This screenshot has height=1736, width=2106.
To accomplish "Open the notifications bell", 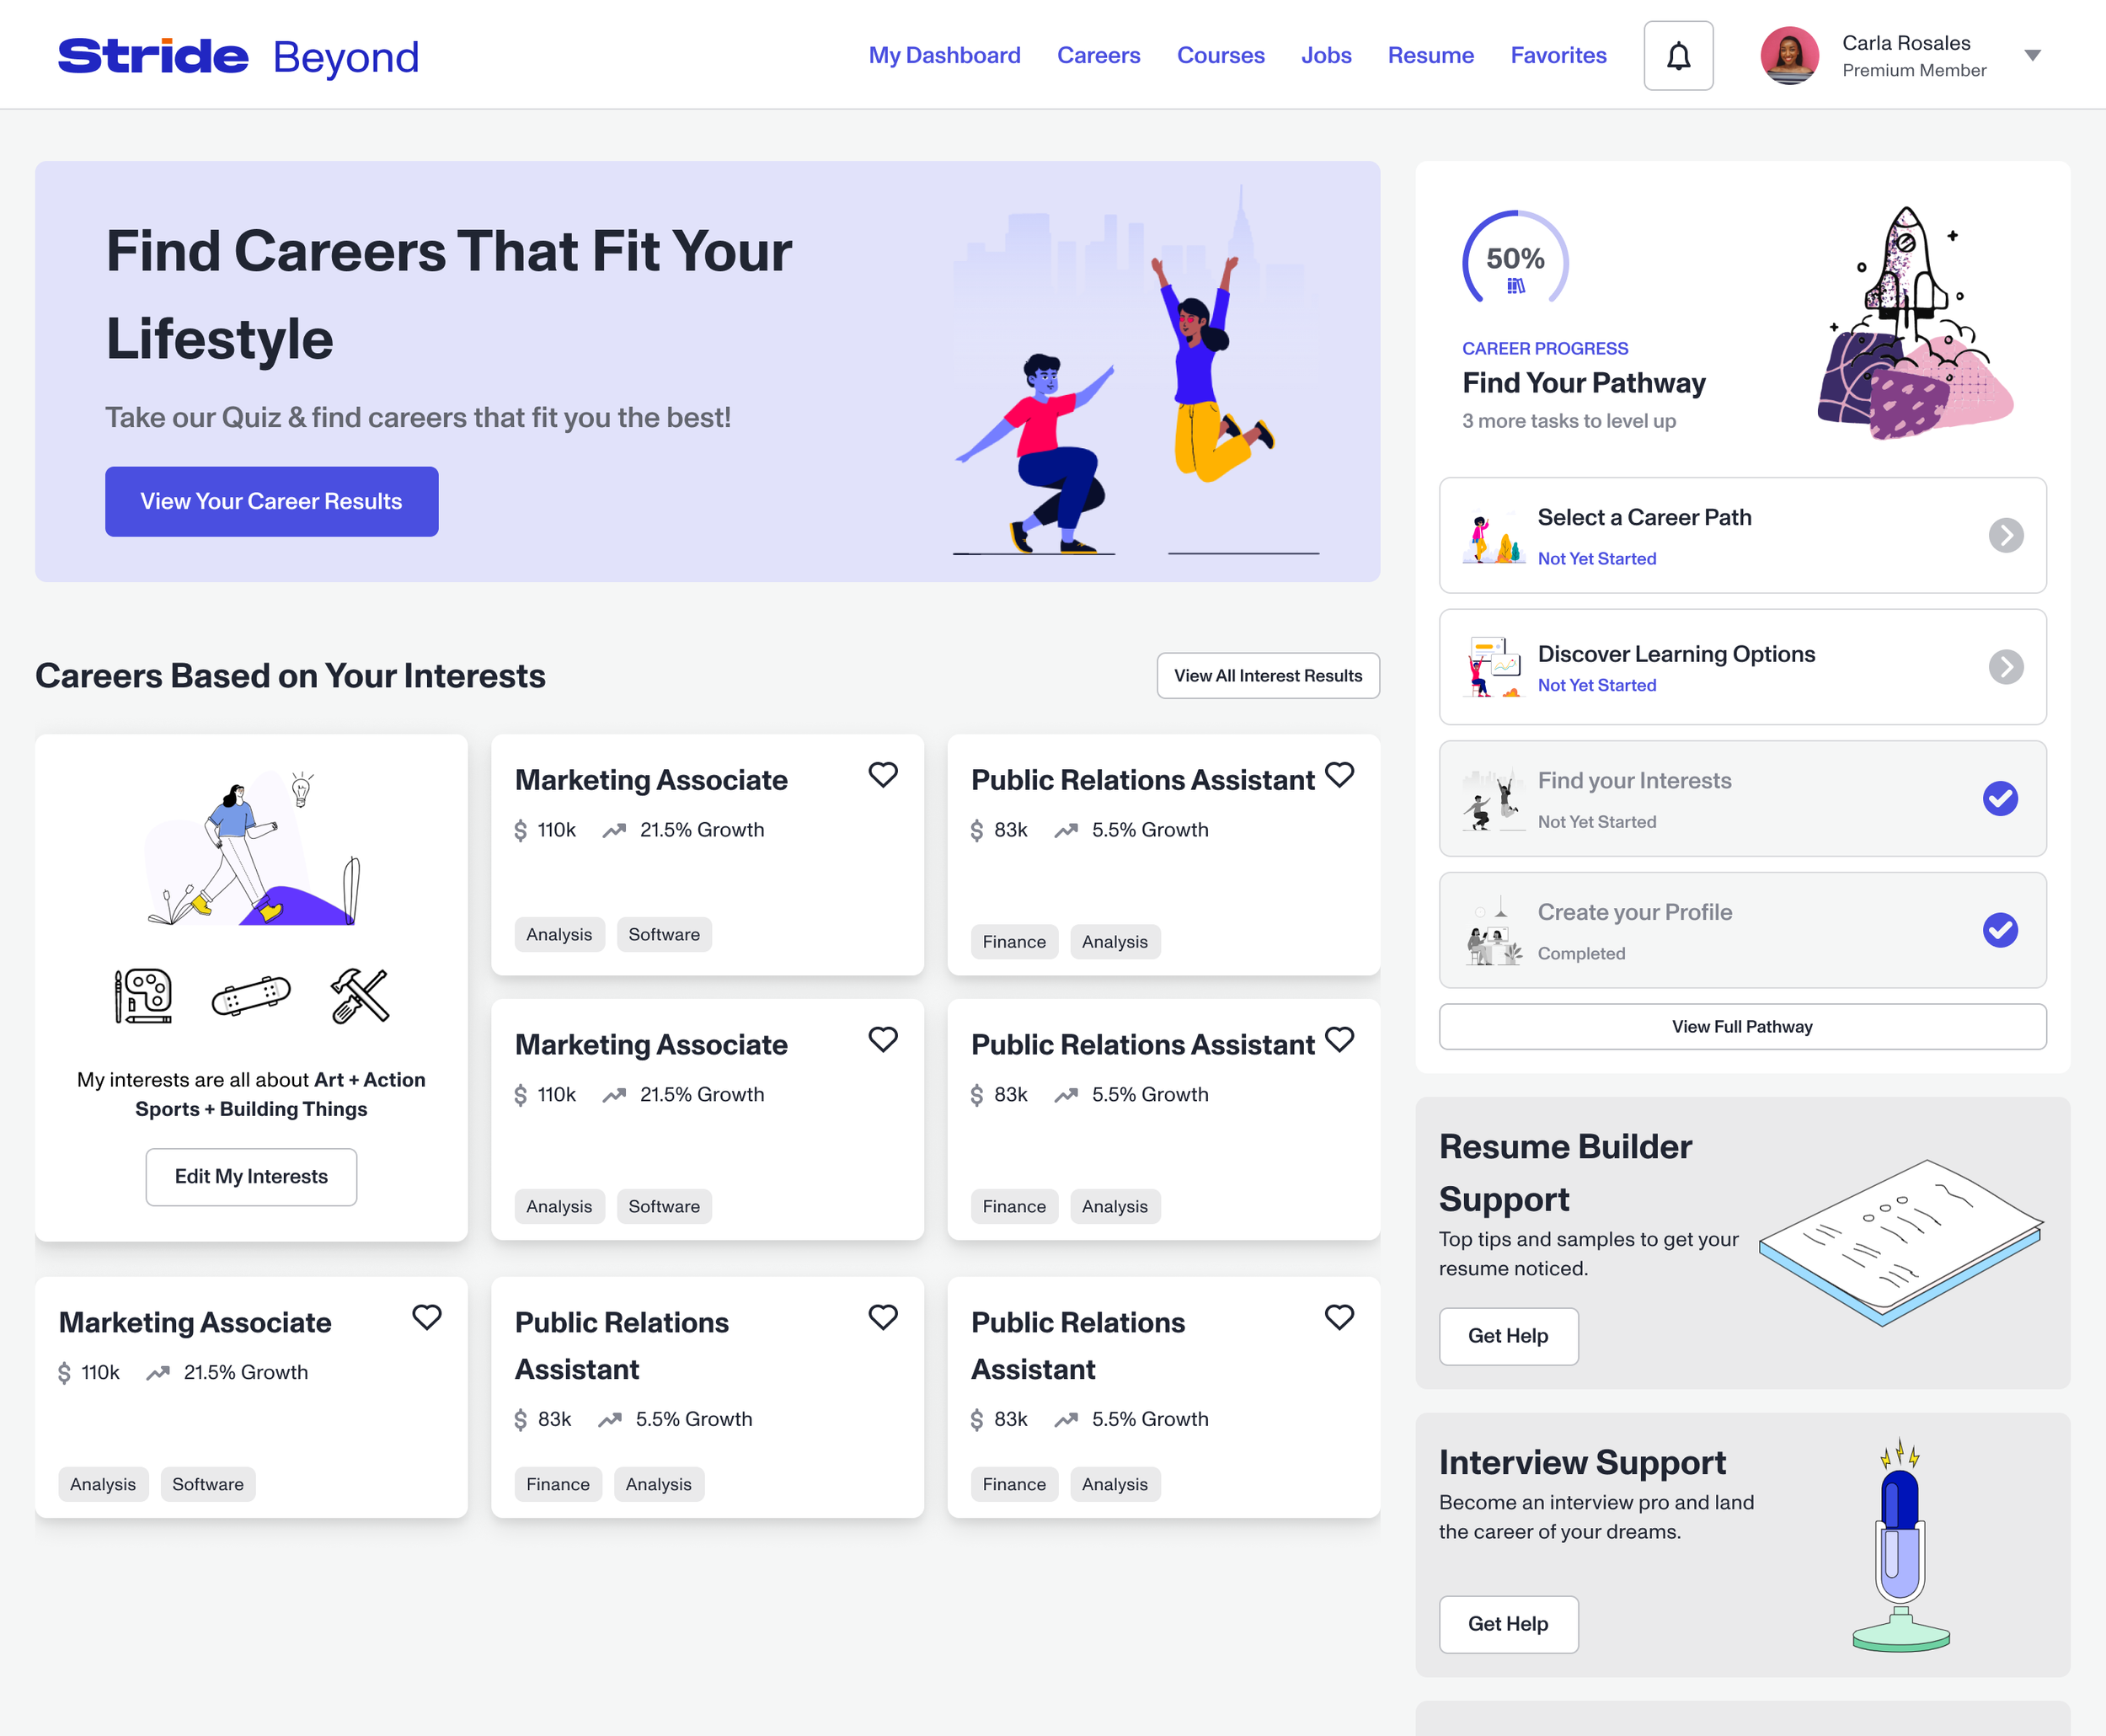I will tap(1678, 56).
